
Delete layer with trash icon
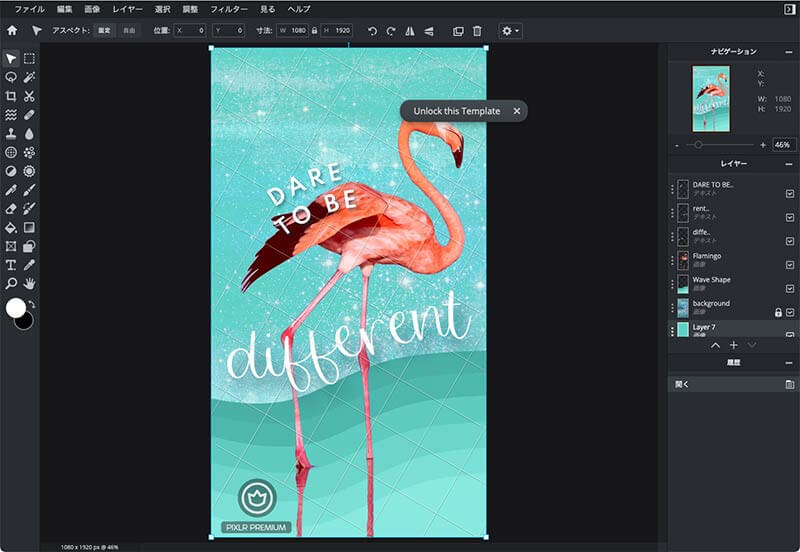tap(477, 31)
